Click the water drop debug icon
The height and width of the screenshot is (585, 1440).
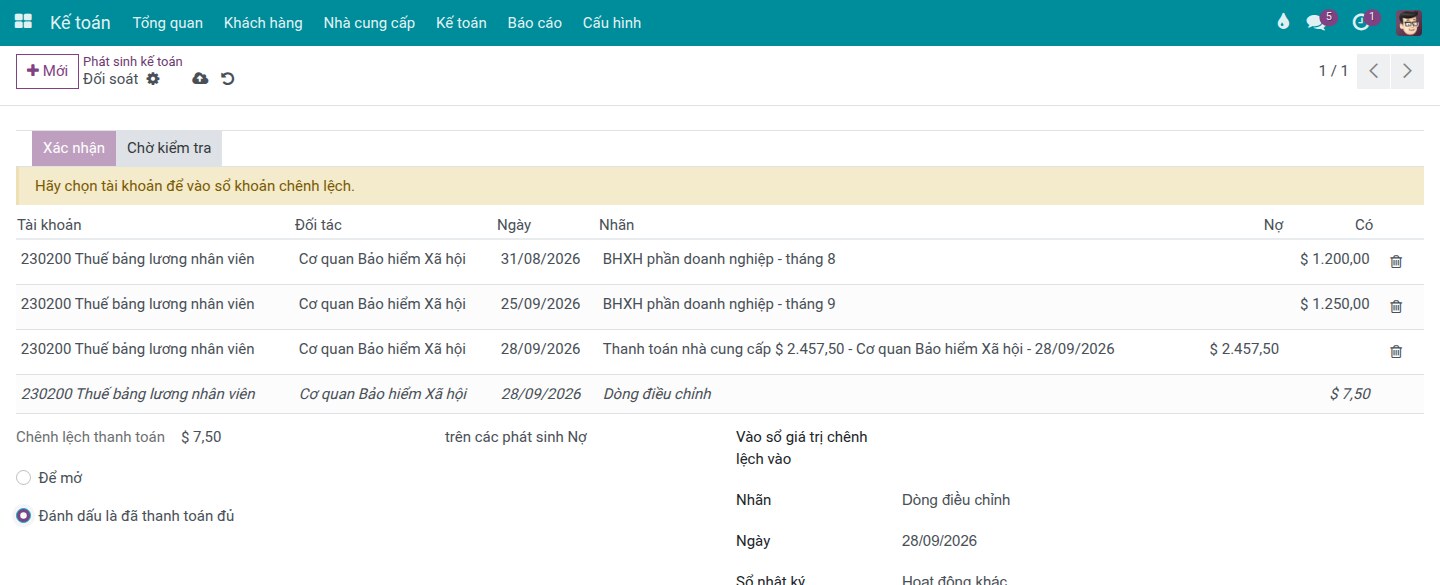[x=1284, y=22]
